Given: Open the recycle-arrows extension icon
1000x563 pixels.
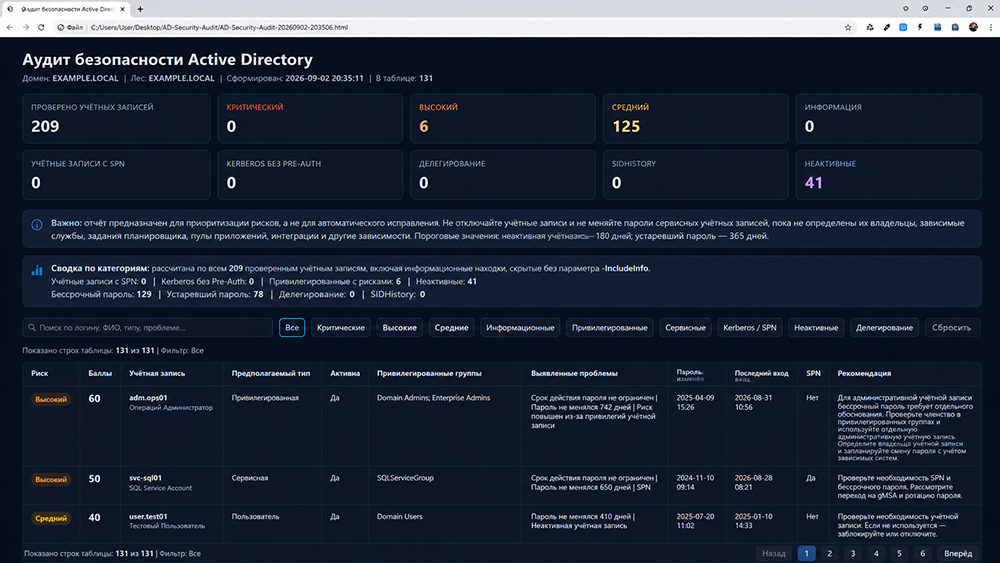Looking at the screenshot, I should click(x=870, y=27).
